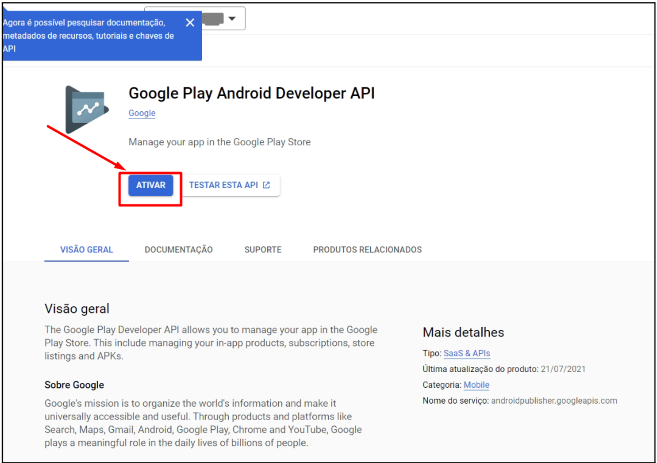657x463 pixels.
Task: Dismiss the blue notification with X
Action: [x=190, y=23]
